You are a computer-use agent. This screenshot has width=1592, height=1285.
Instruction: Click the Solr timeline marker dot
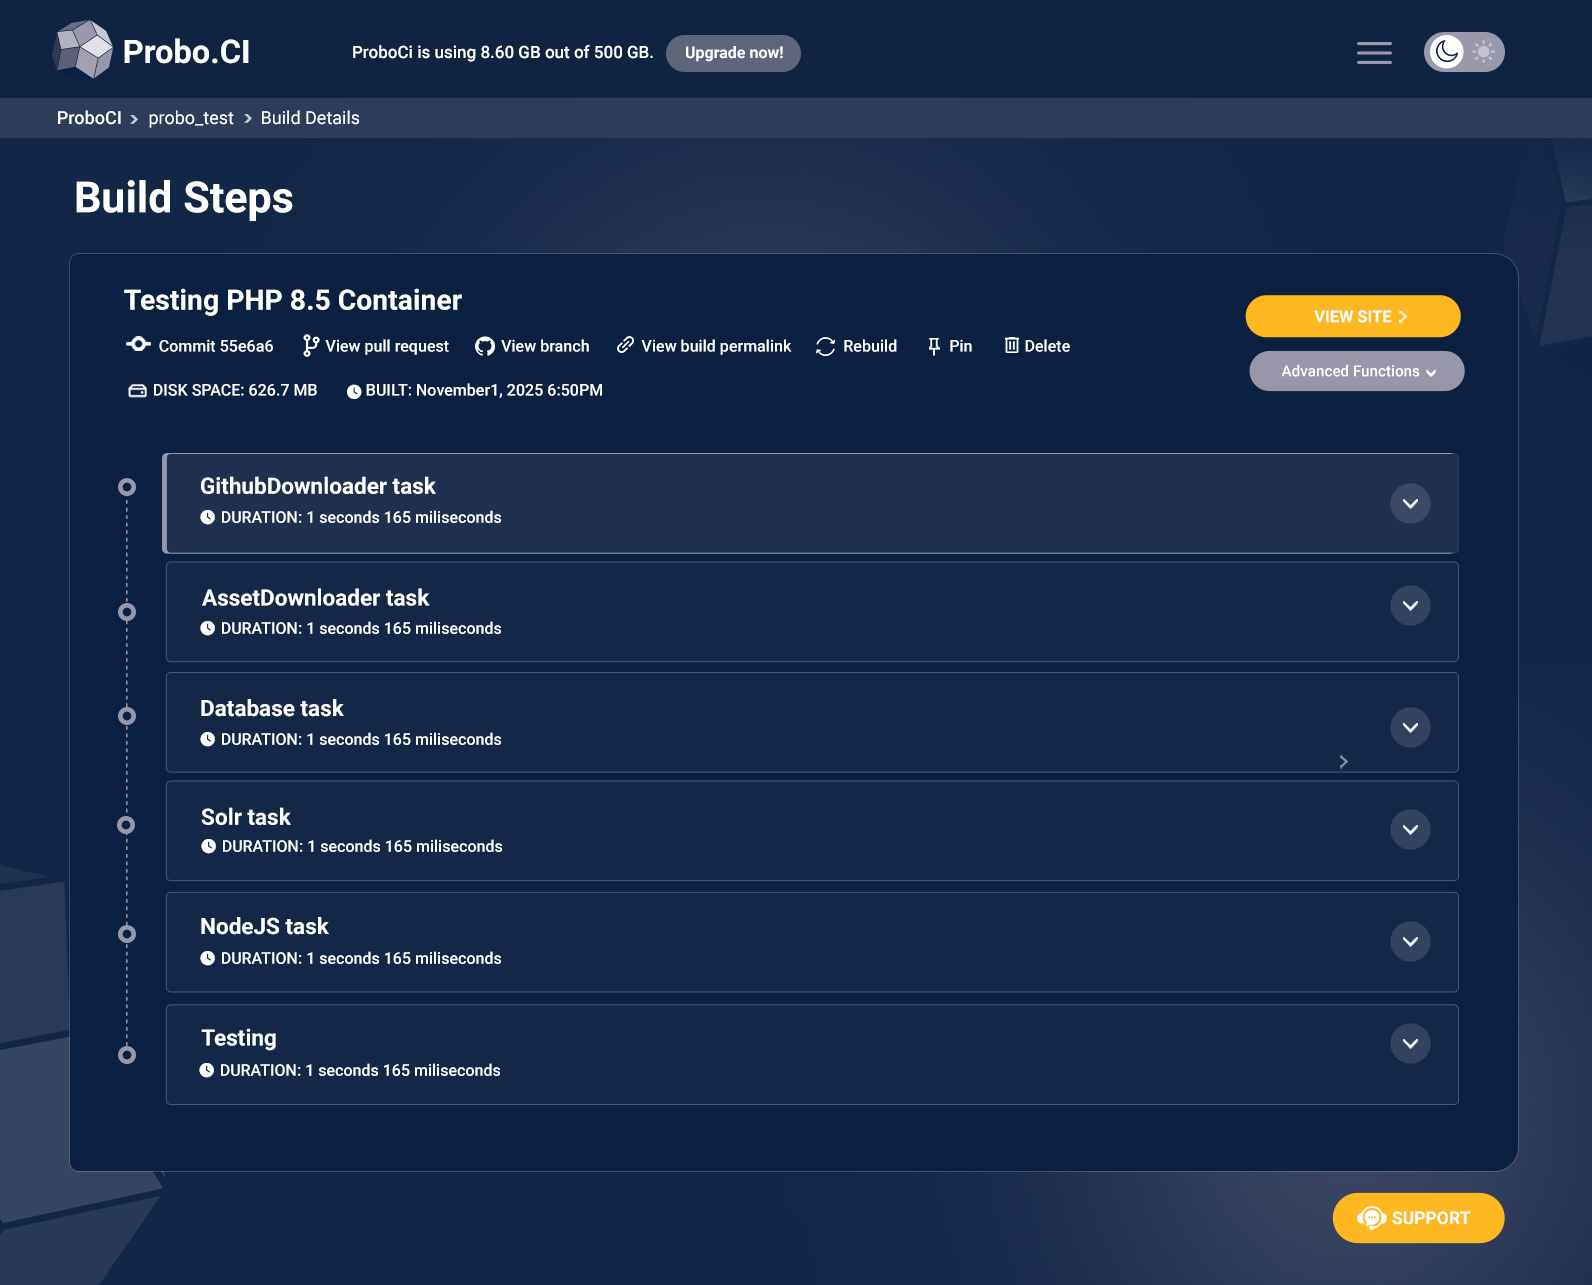[126, 825]
